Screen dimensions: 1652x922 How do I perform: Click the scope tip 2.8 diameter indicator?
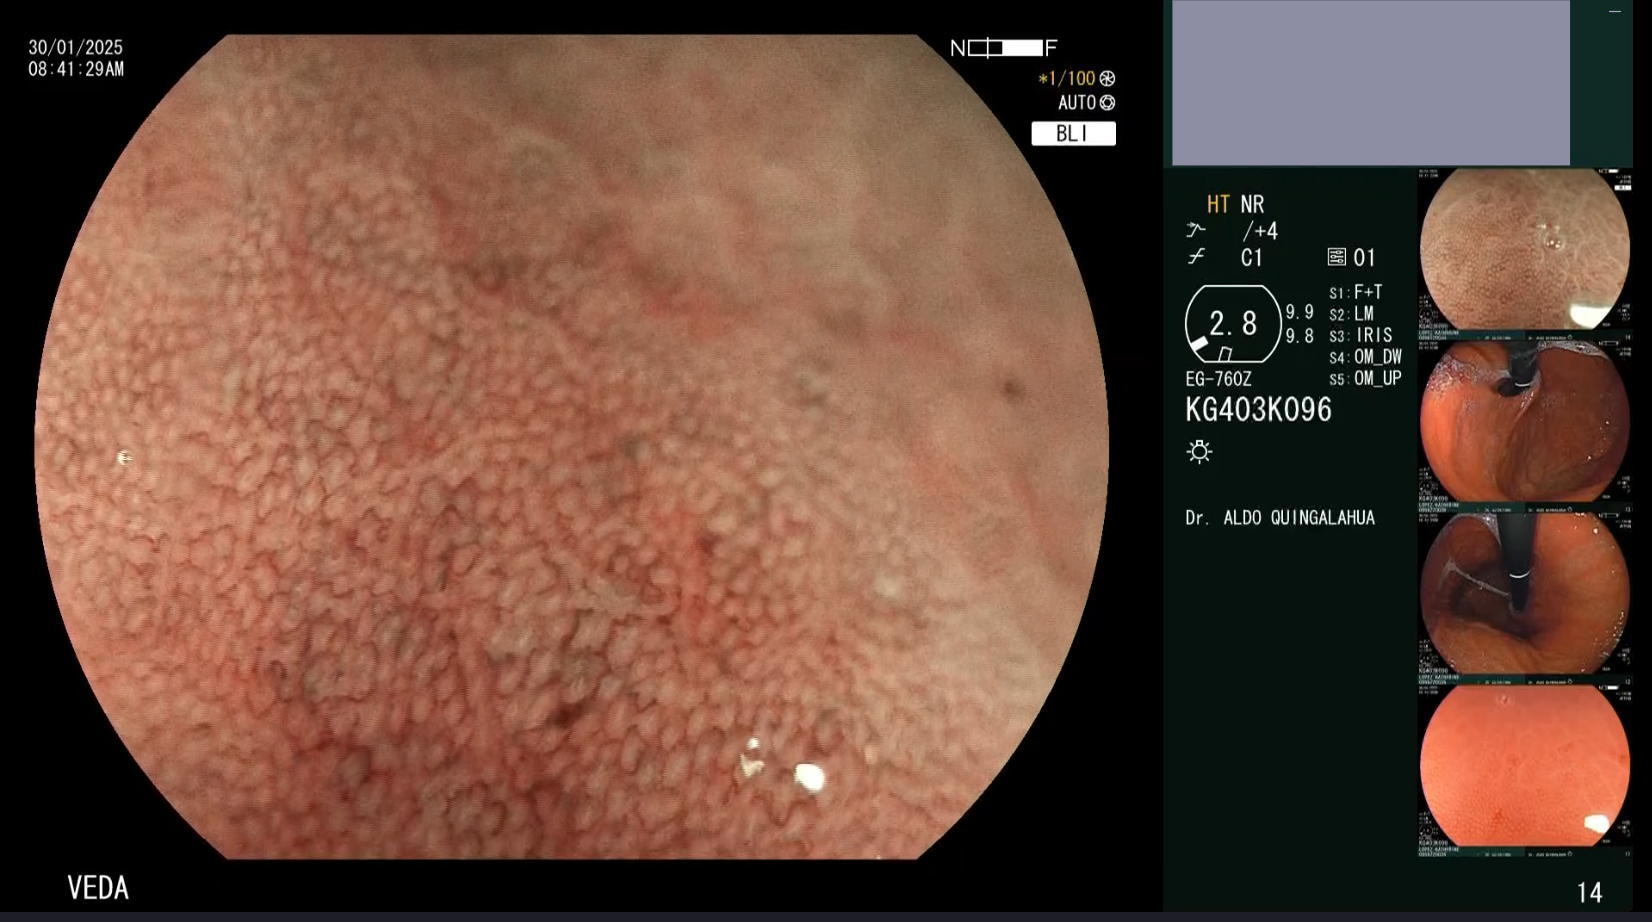tap(1232, 324)
